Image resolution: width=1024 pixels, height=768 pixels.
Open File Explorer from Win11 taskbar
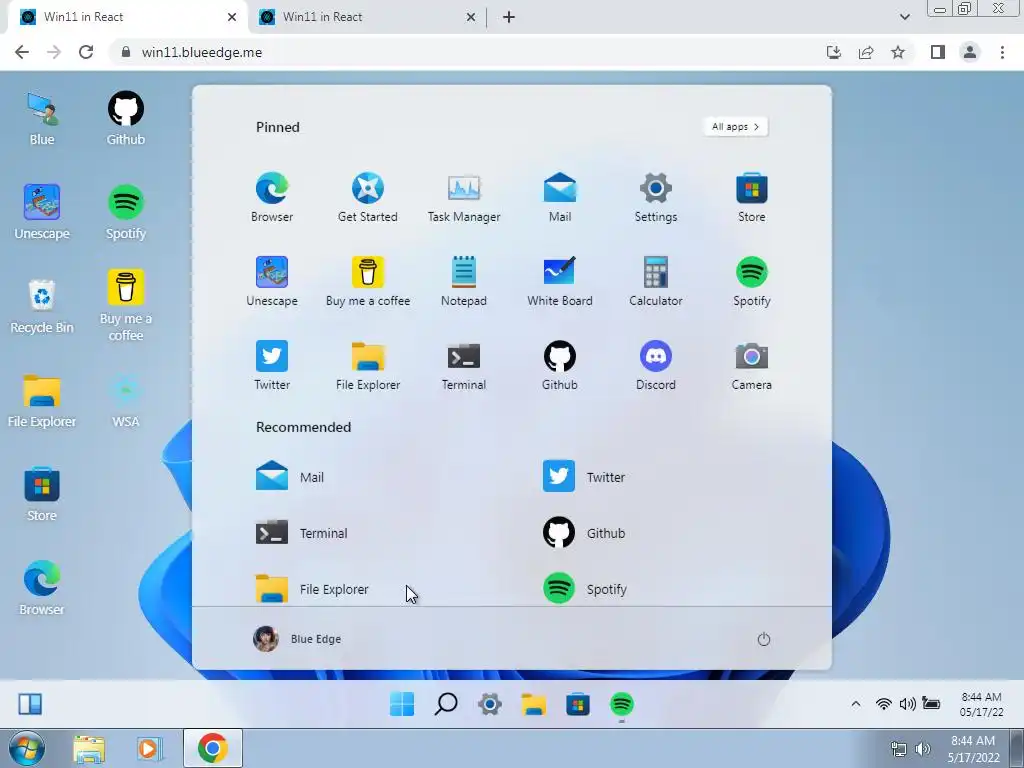pos(534,704)
